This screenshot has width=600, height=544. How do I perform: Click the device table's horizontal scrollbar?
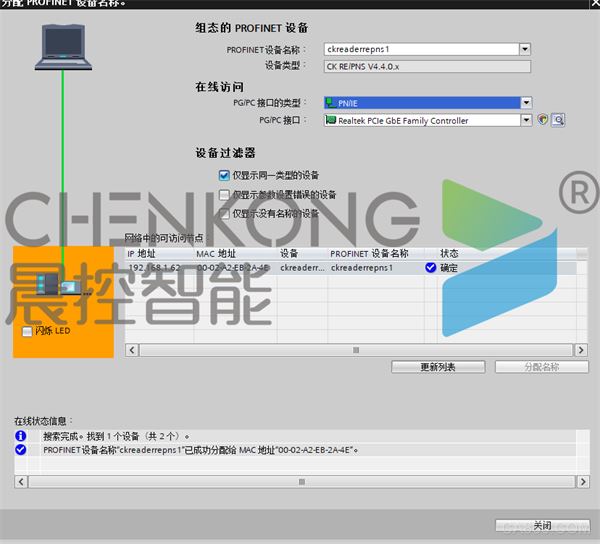(354, 350)
